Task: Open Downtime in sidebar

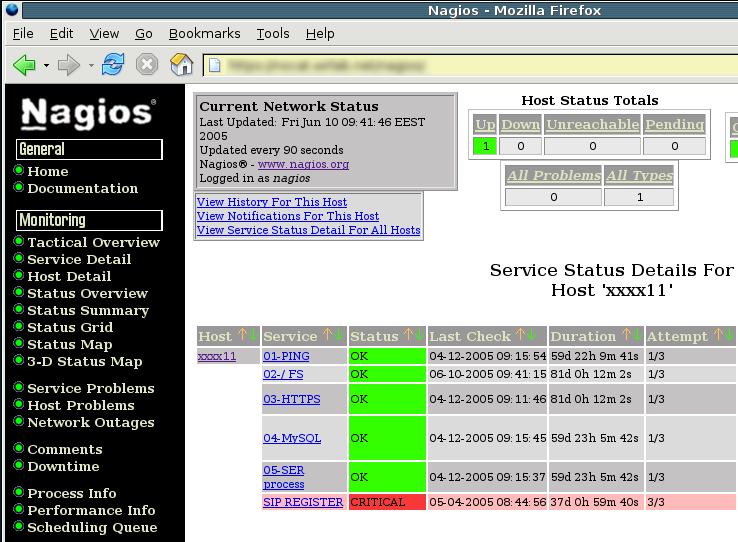Action: coord(63,466)
